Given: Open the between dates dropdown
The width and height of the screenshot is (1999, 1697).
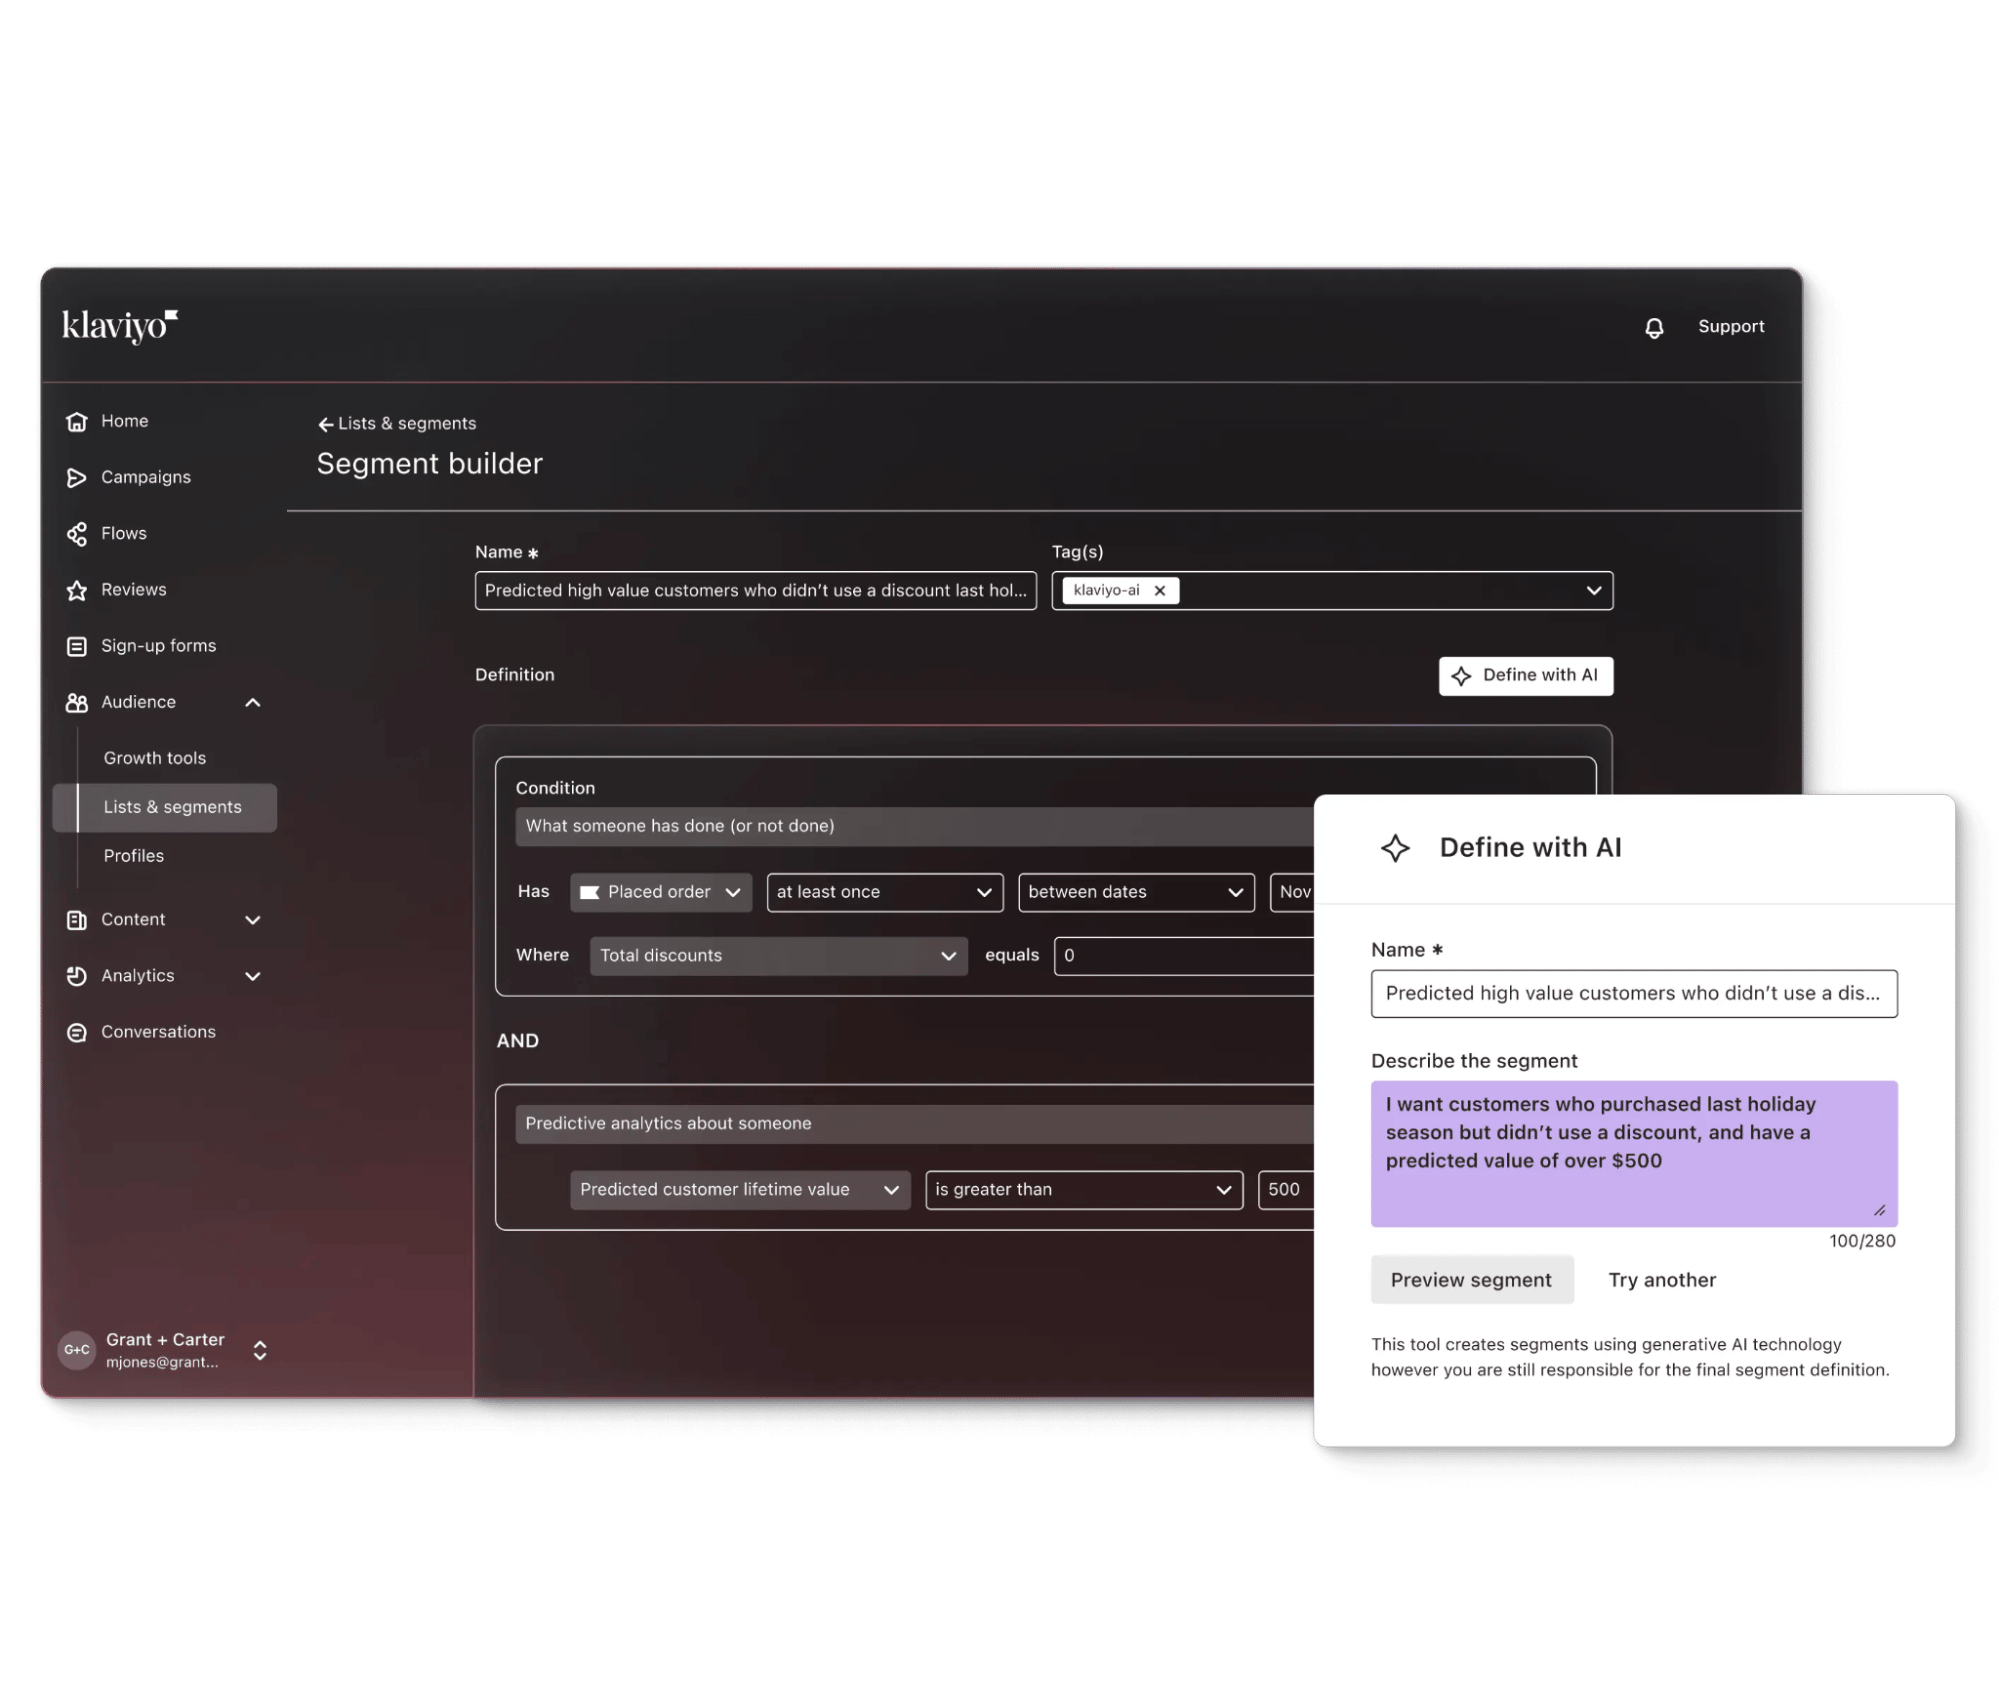Looking at the screenshot, I should 1136,892.
